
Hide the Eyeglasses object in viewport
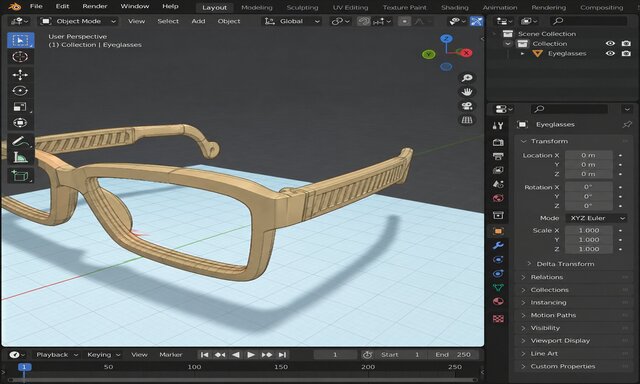coord(610,53)
